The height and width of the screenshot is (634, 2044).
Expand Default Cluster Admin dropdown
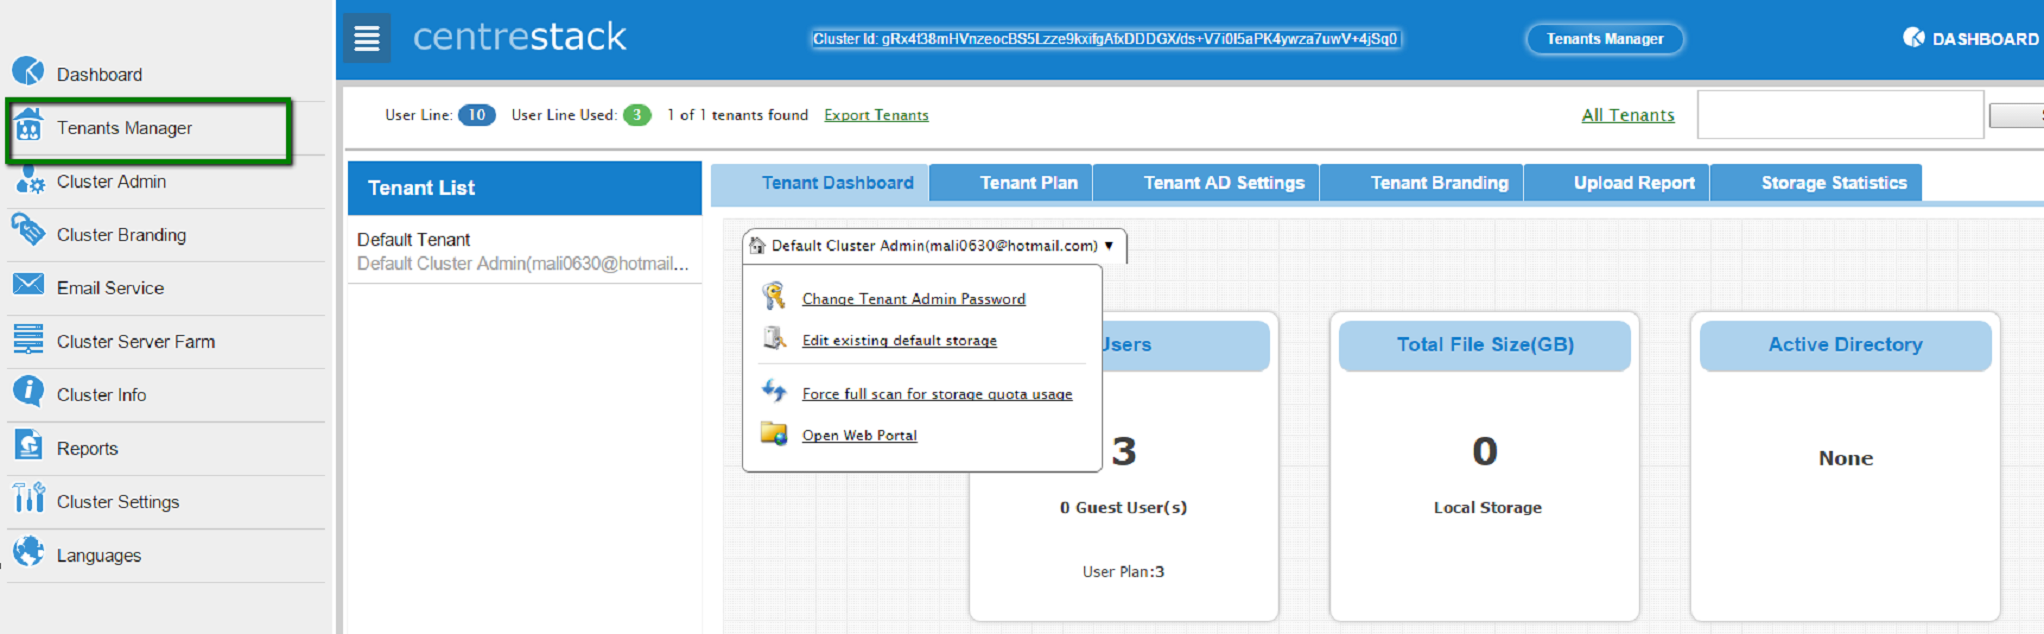(x=935, y=246)
